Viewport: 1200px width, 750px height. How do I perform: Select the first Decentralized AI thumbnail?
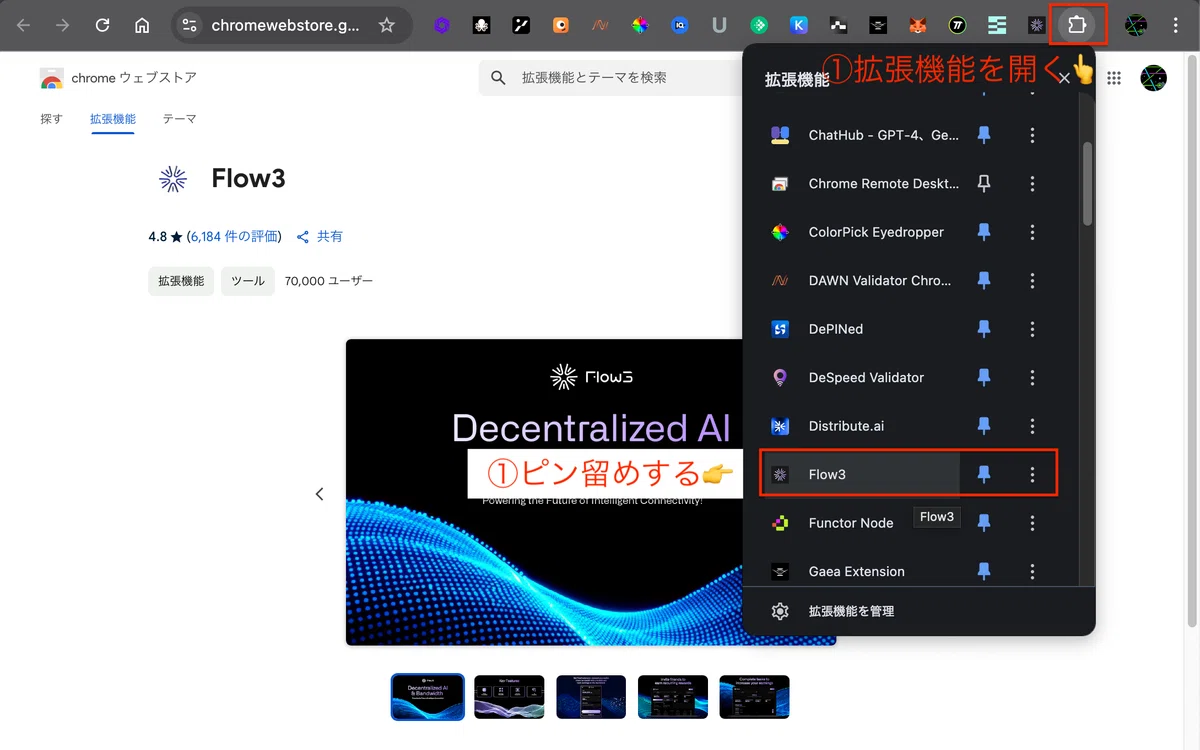coord(428,697)
